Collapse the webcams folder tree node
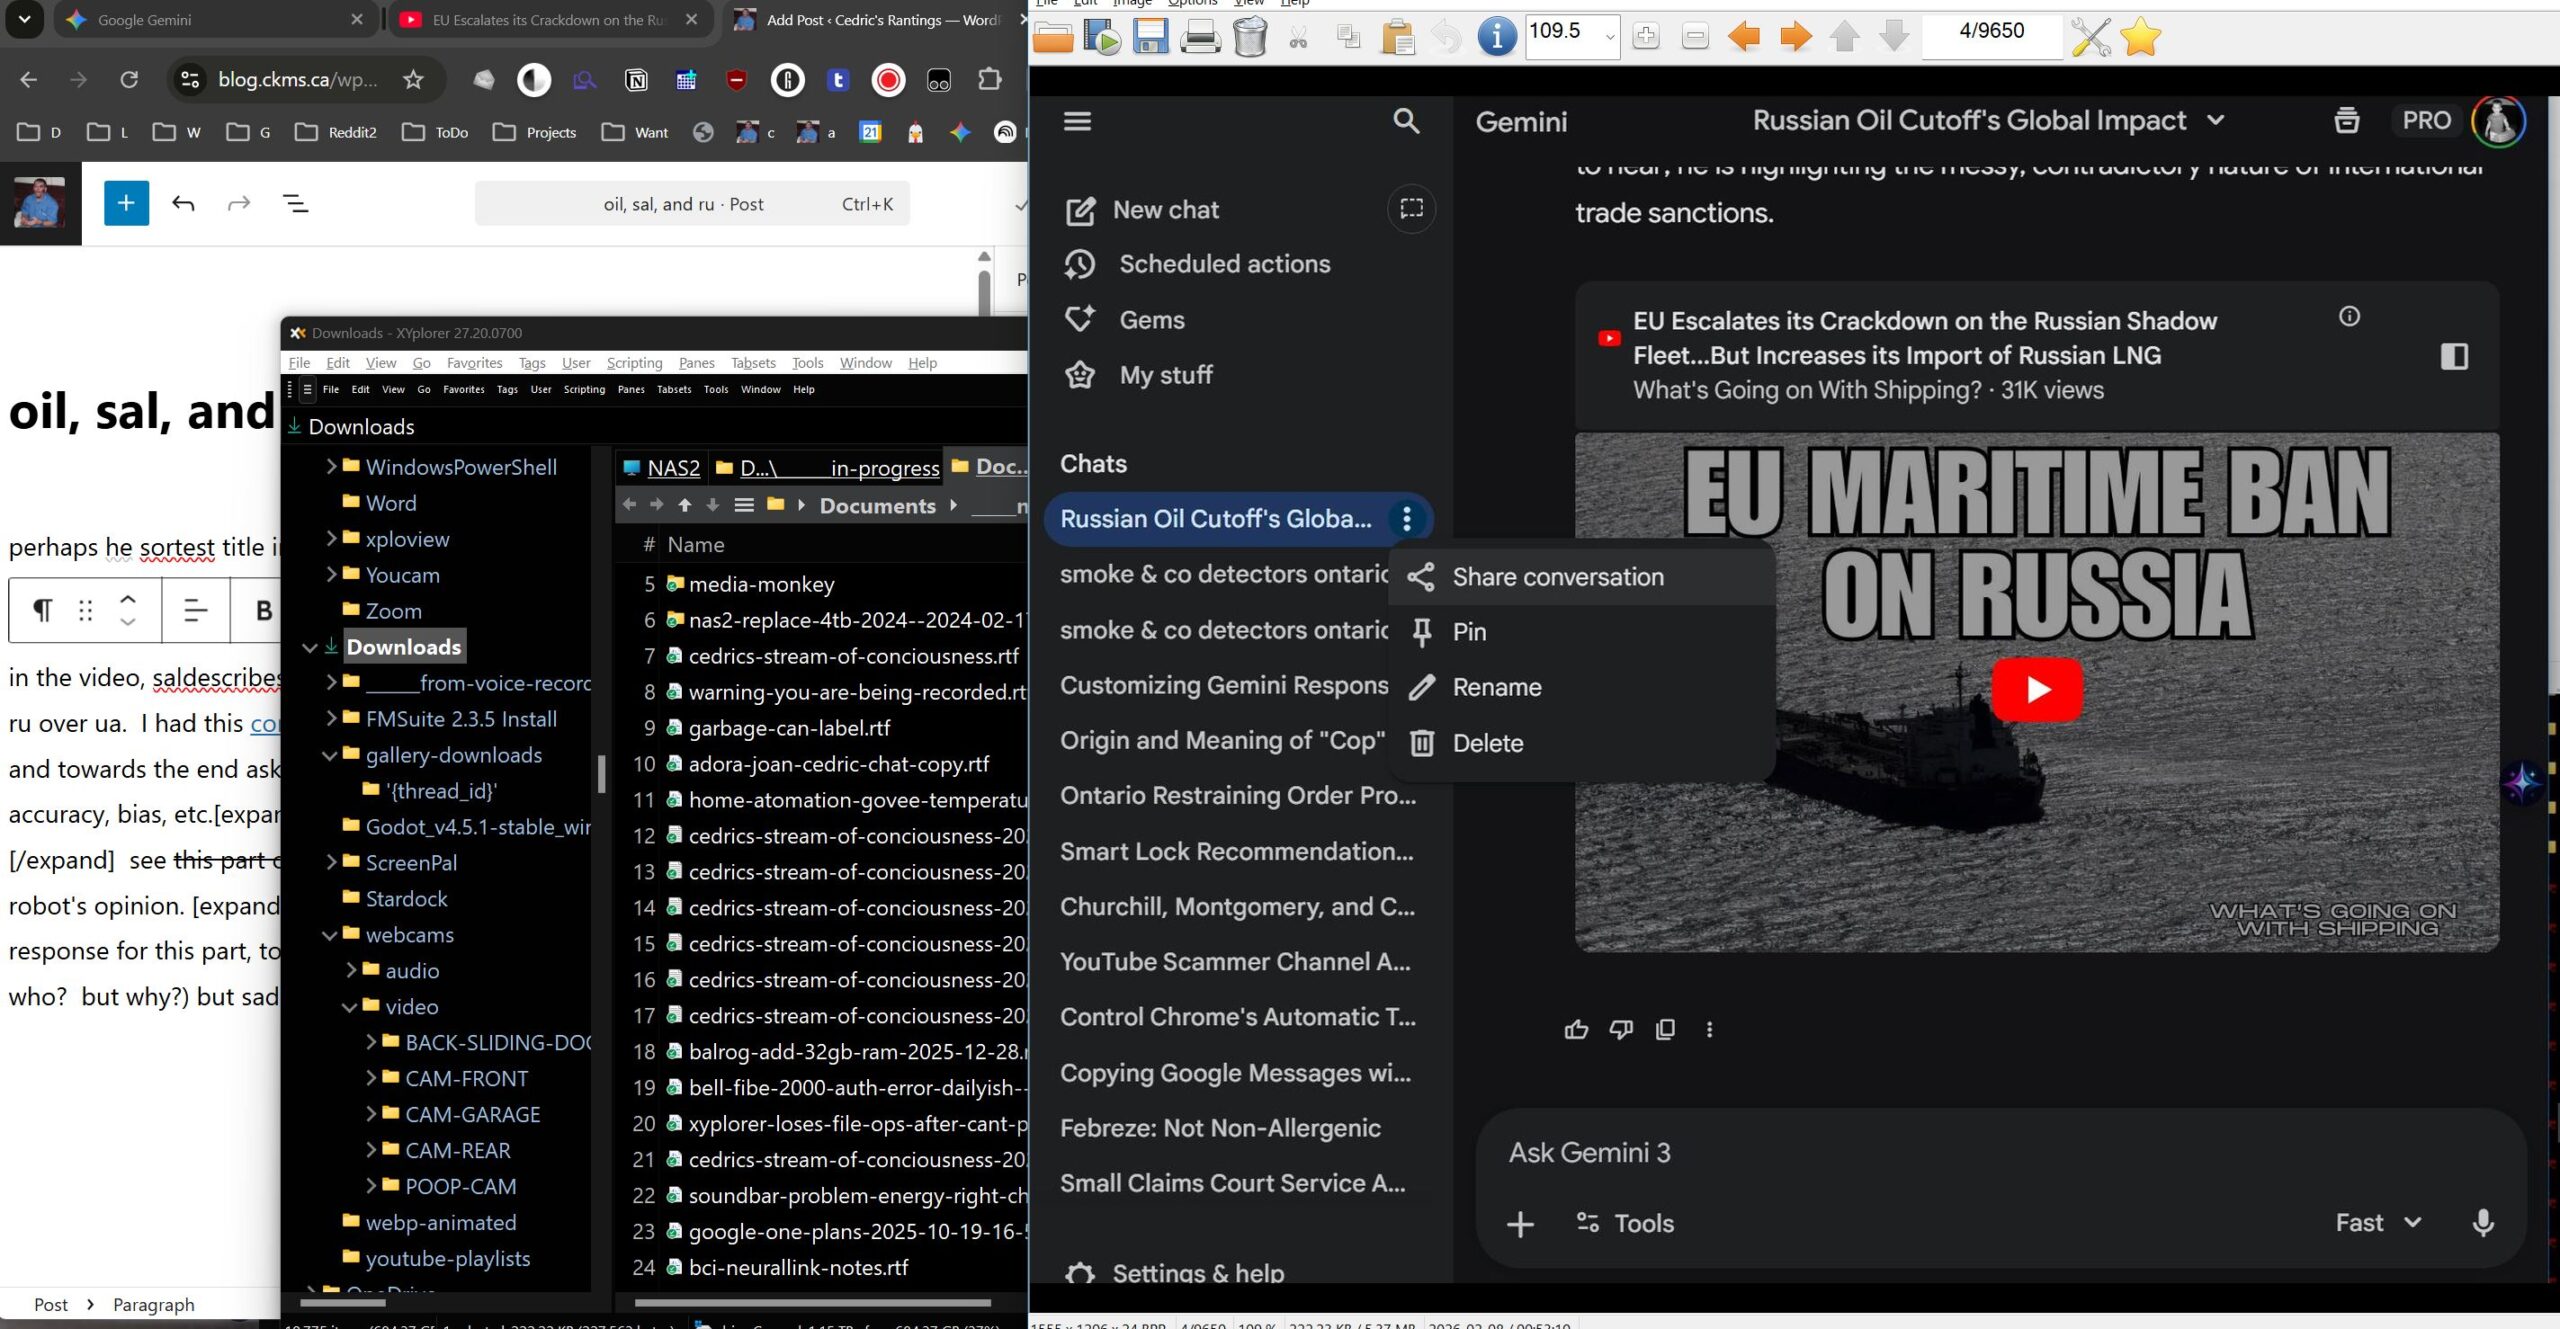Image resolution: width=2560 pixels, height=1329 pixels. point(330,935)
